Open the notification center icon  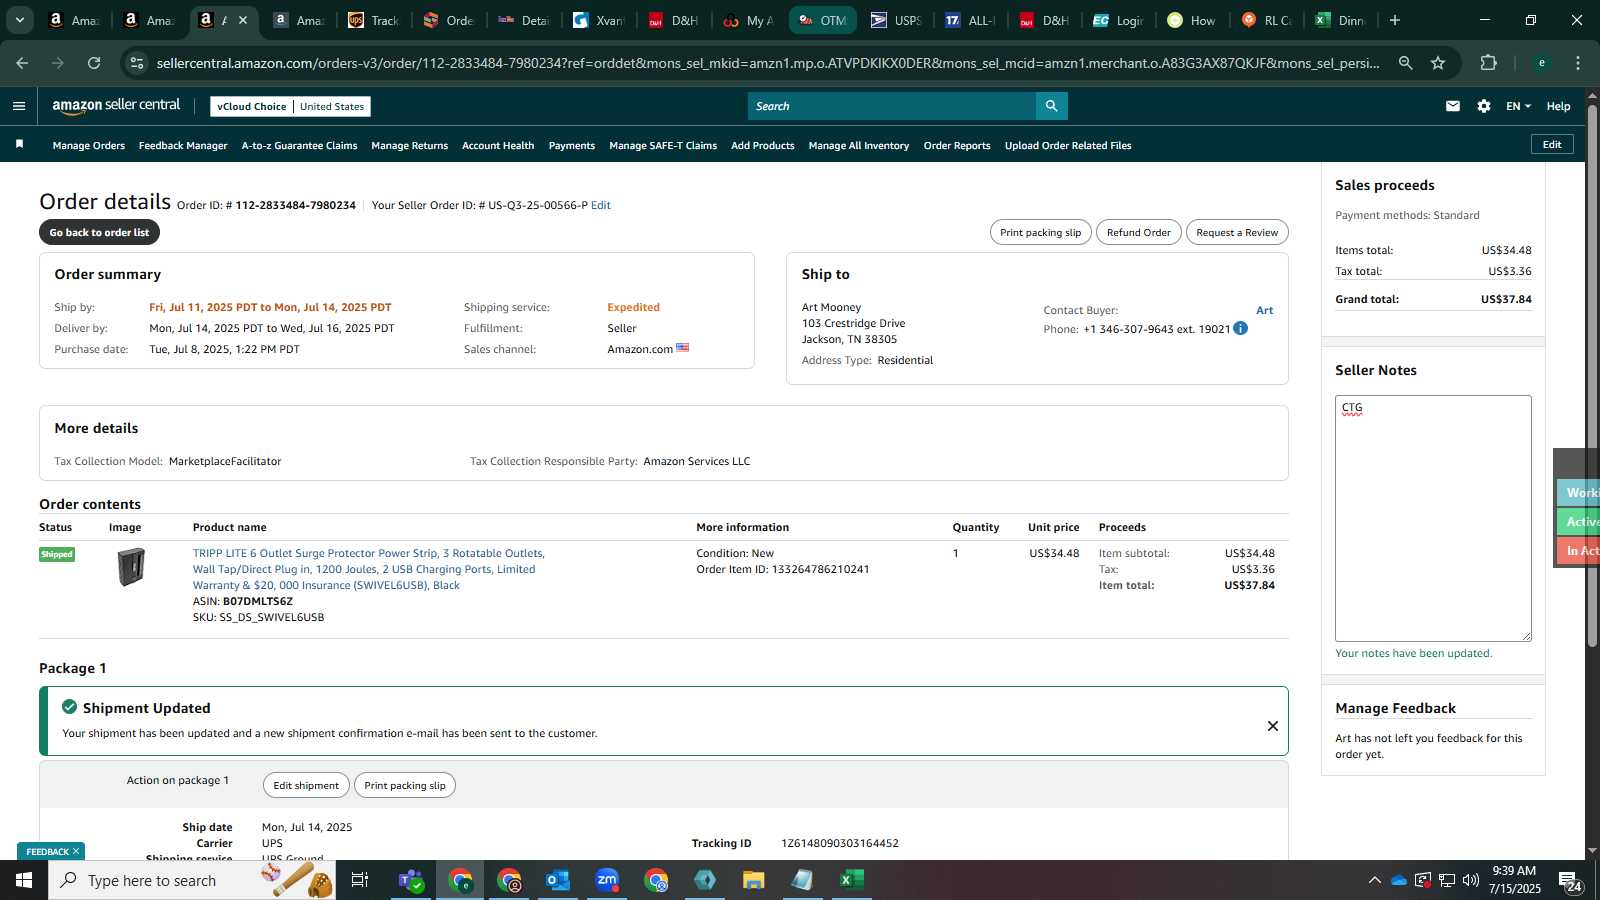pos(1570,881)
